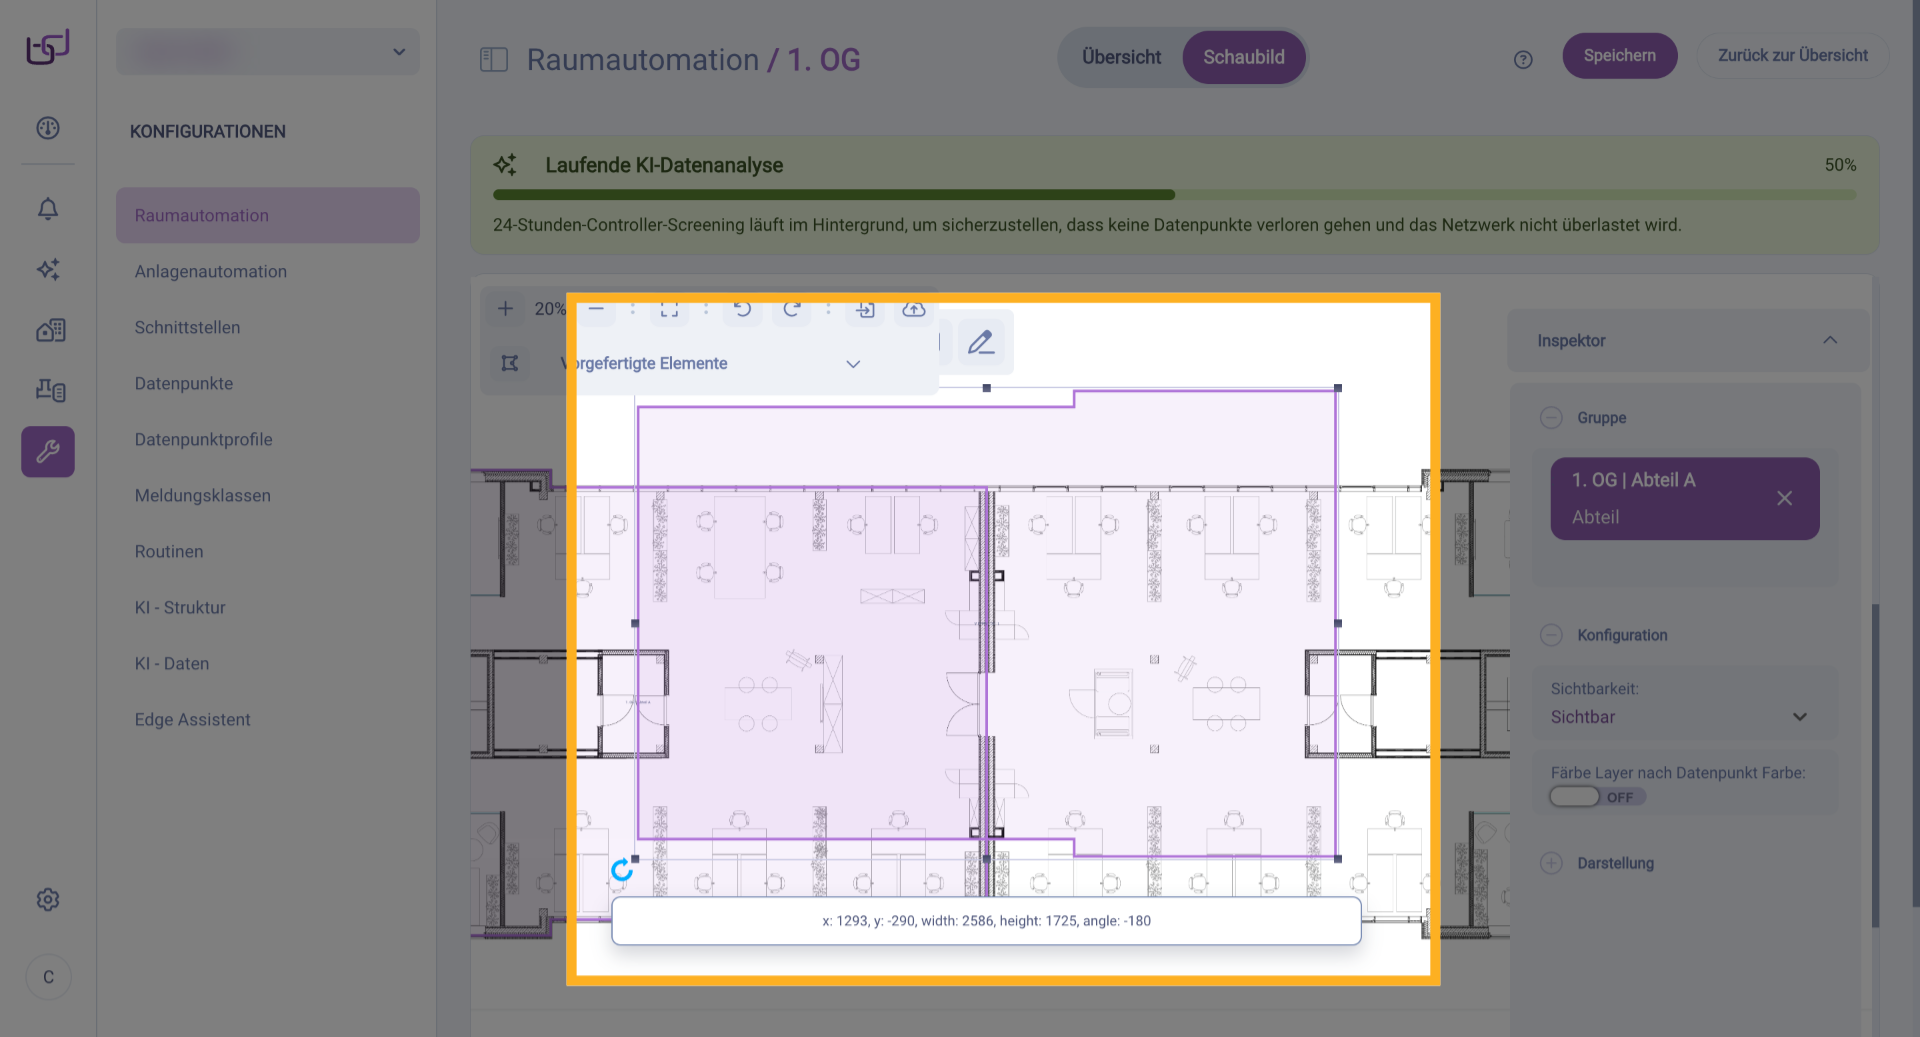Collapse the Inspektor panel
The height and width of the screenshot is (1037, 1920).
click(x=1830, y=341)
